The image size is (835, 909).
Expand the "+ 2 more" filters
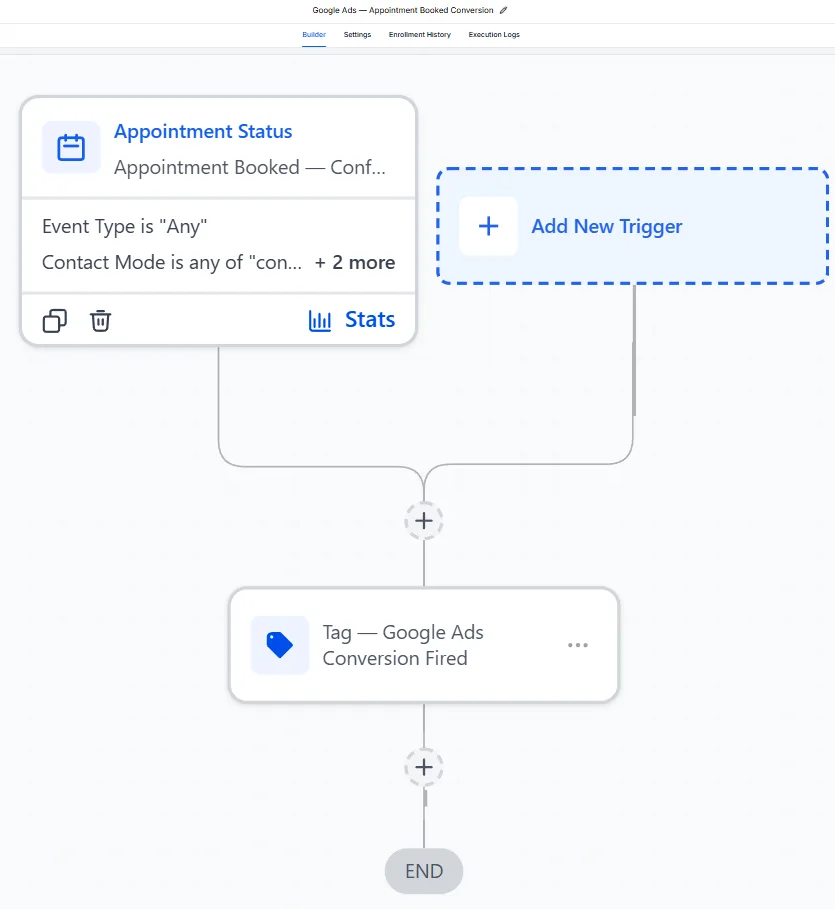click(x=355, y=263)
